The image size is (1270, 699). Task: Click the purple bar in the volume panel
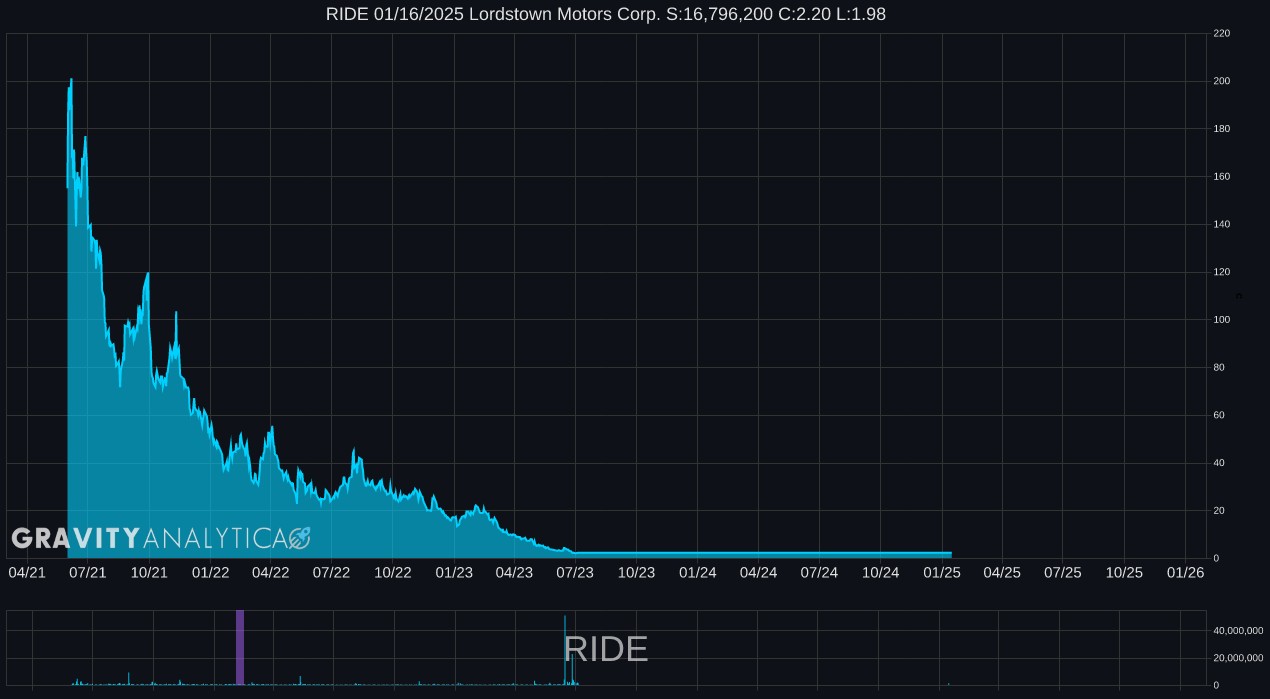(x=240, y=647)
